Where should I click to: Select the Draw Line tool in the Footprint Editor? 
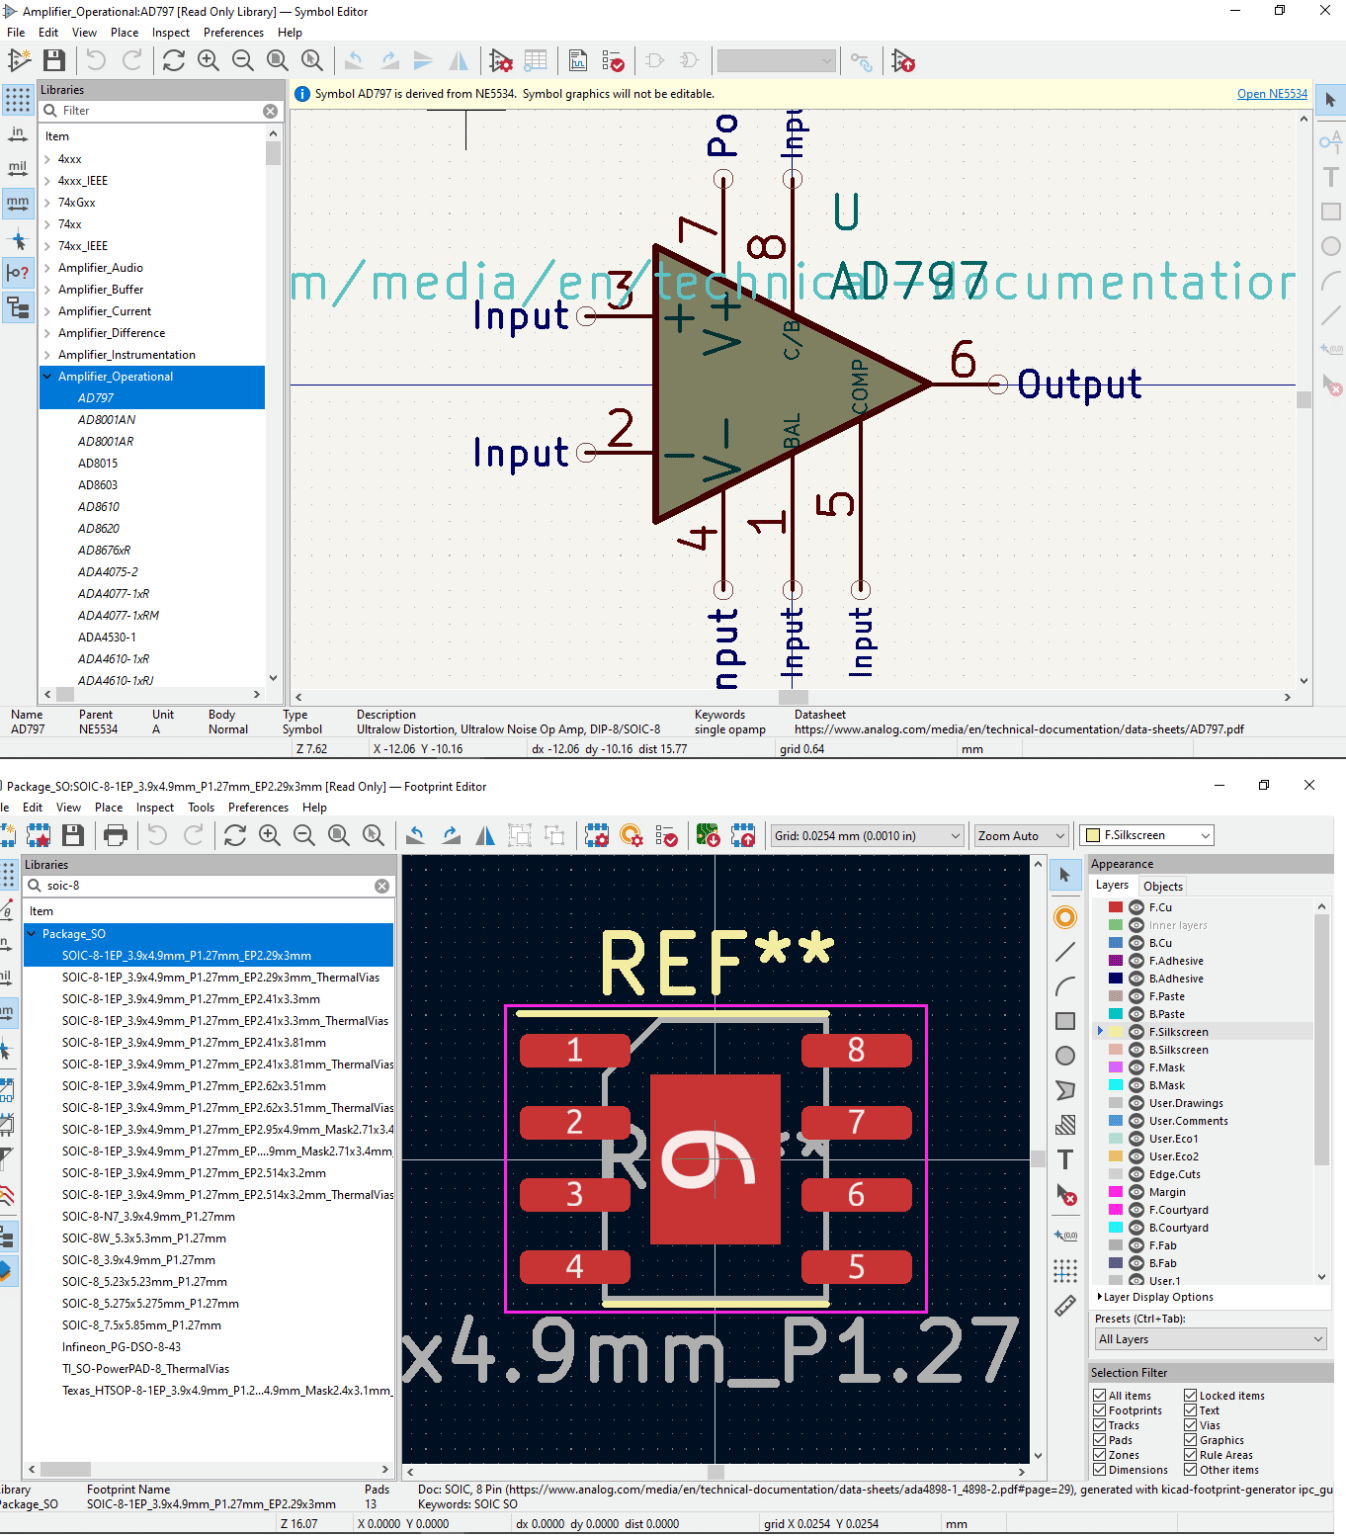[x=1066, y=952]
